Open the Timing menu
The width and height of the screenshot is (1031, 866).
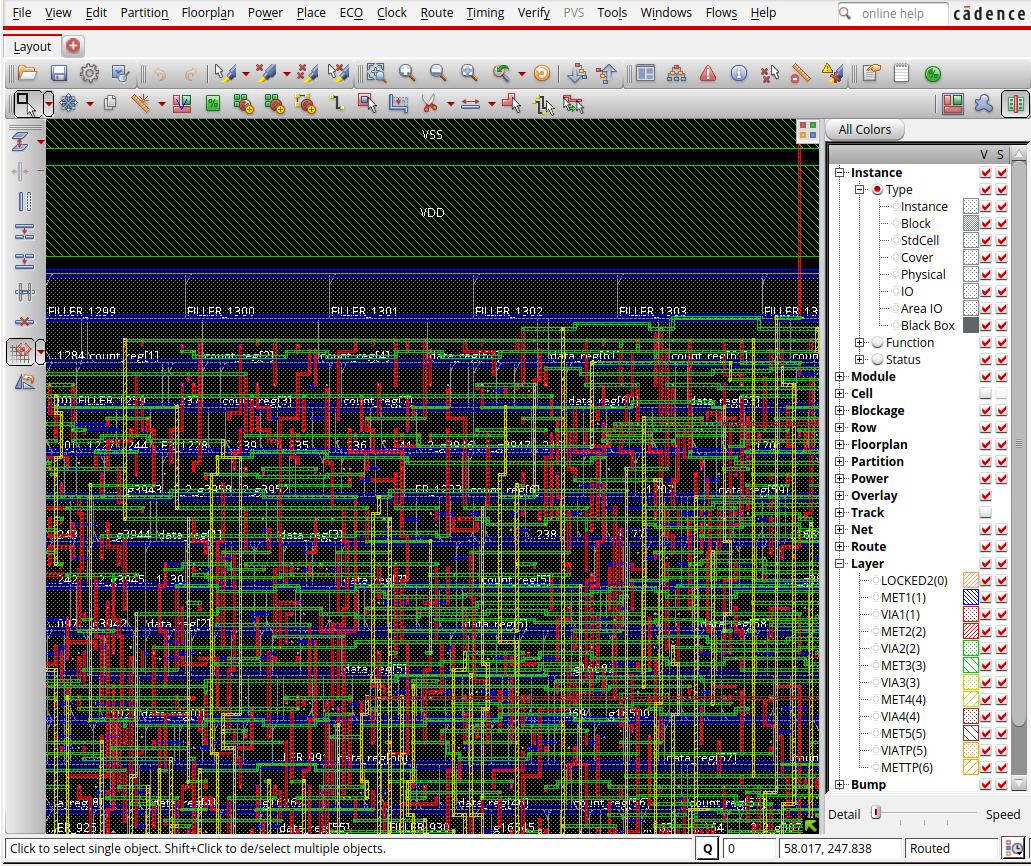click(x=485, y=13)
